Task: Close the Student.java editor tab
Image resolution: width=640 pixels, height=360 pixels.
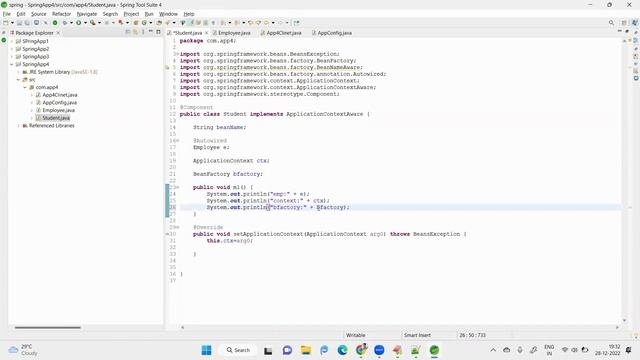Action: click(207, 33)
